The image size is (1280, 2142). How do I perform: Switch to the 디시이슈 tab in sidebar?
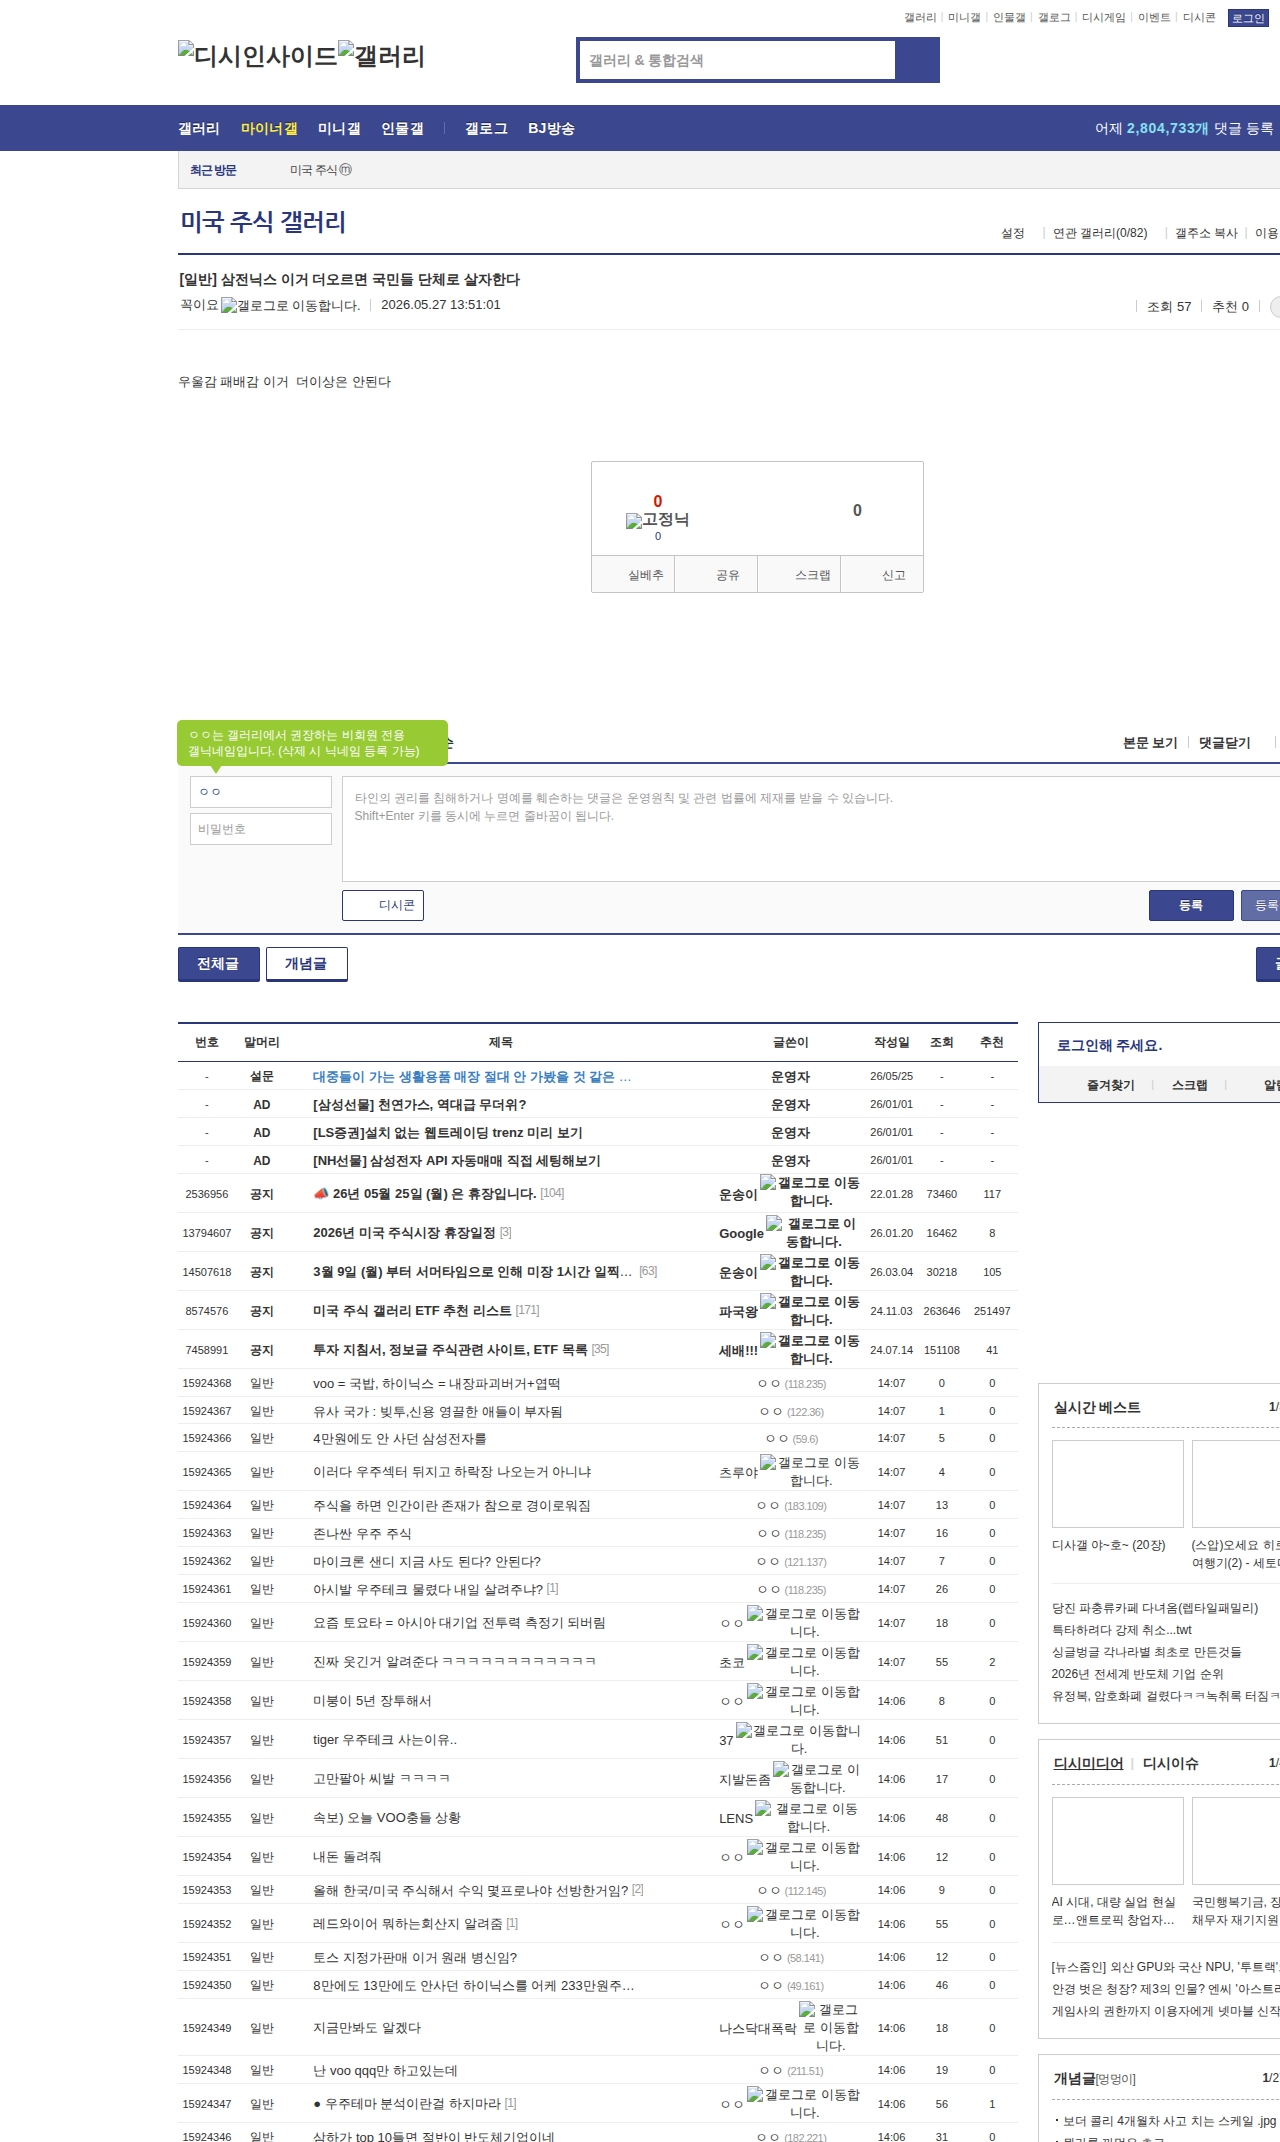pos(1170,1763)
